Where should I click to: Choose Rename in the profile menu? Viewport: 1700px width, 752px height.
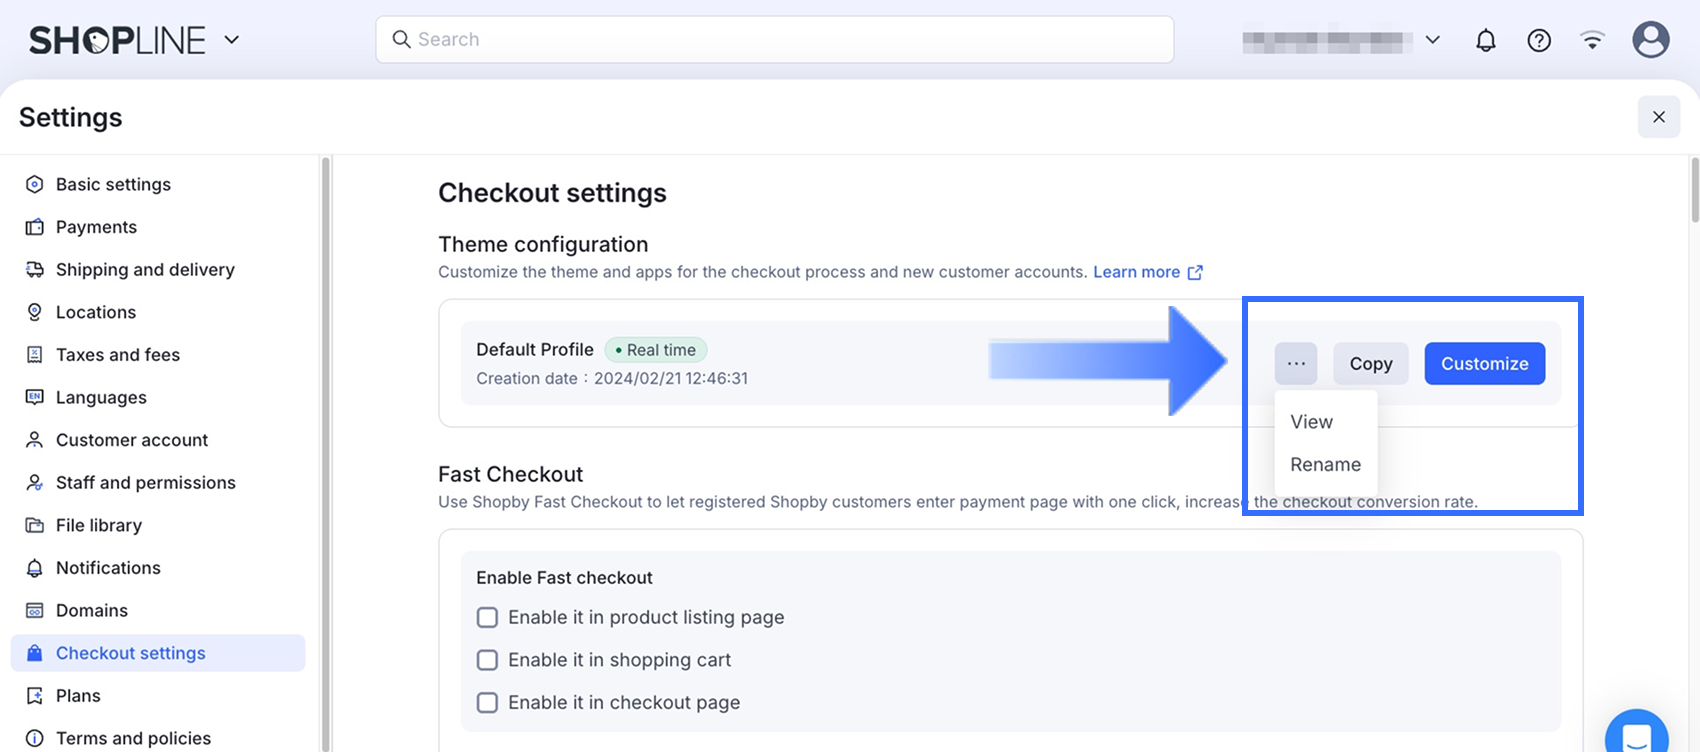coord(1325,465)
